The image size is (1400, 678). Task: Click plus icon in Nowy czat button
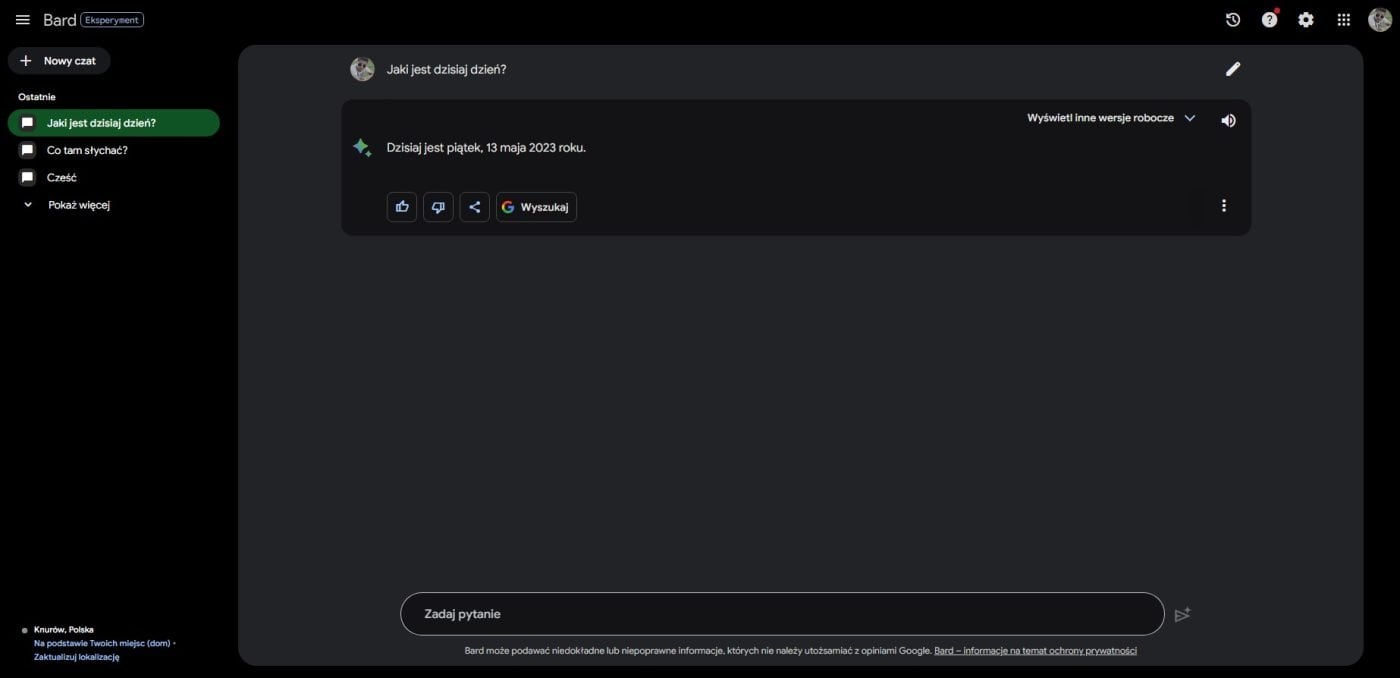tap(26, 61)
